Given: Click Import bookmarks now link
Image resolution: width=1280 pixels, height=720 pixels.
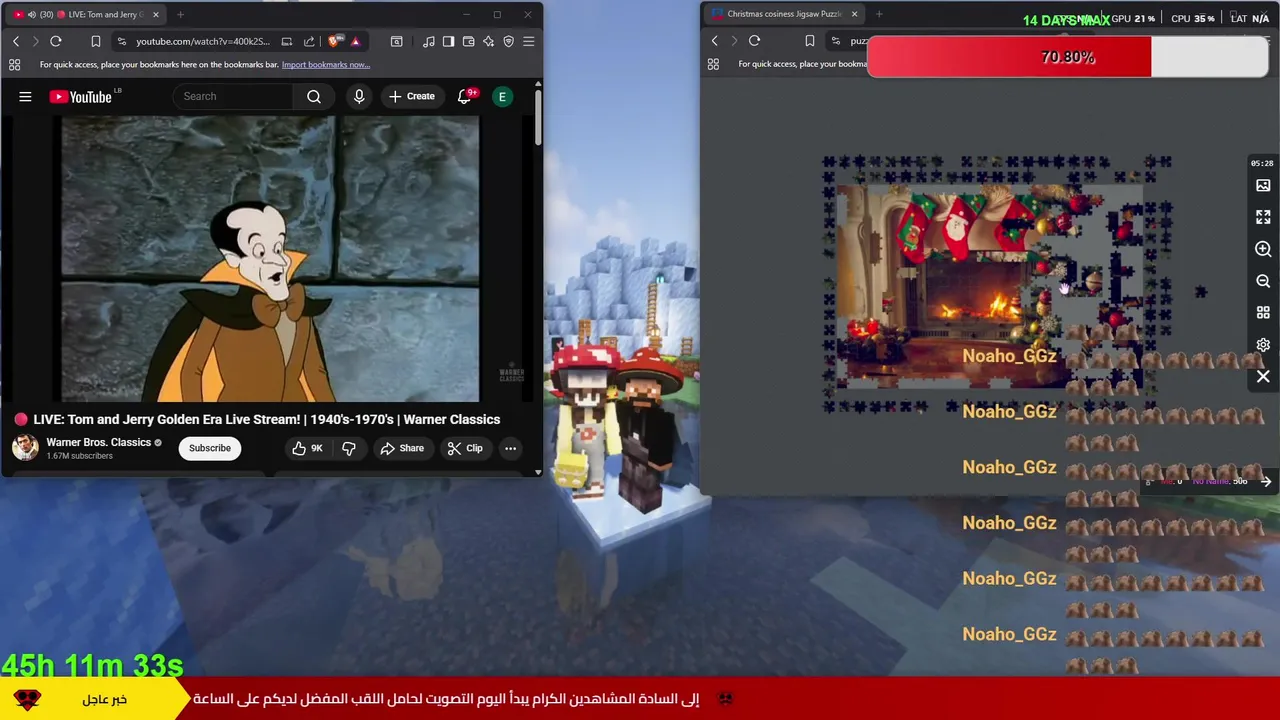Looking at the screenshot, I should (x=326, y=65).
